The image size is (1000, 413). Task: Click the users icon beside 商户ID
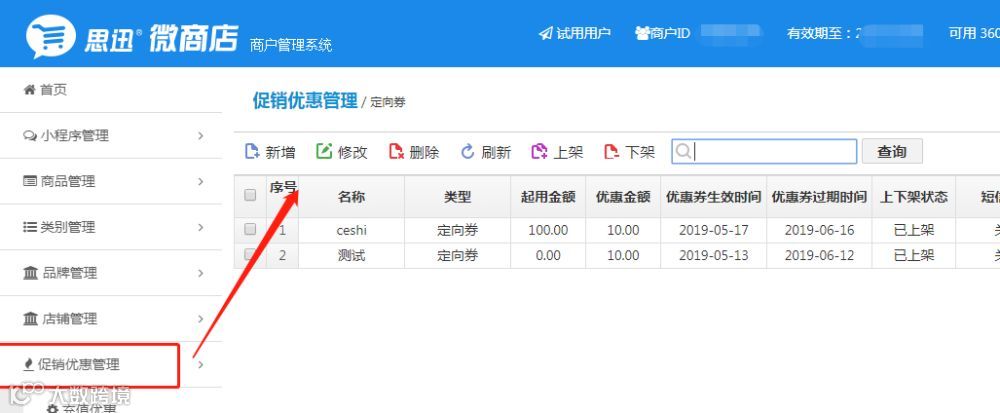[x=642, y=33]
